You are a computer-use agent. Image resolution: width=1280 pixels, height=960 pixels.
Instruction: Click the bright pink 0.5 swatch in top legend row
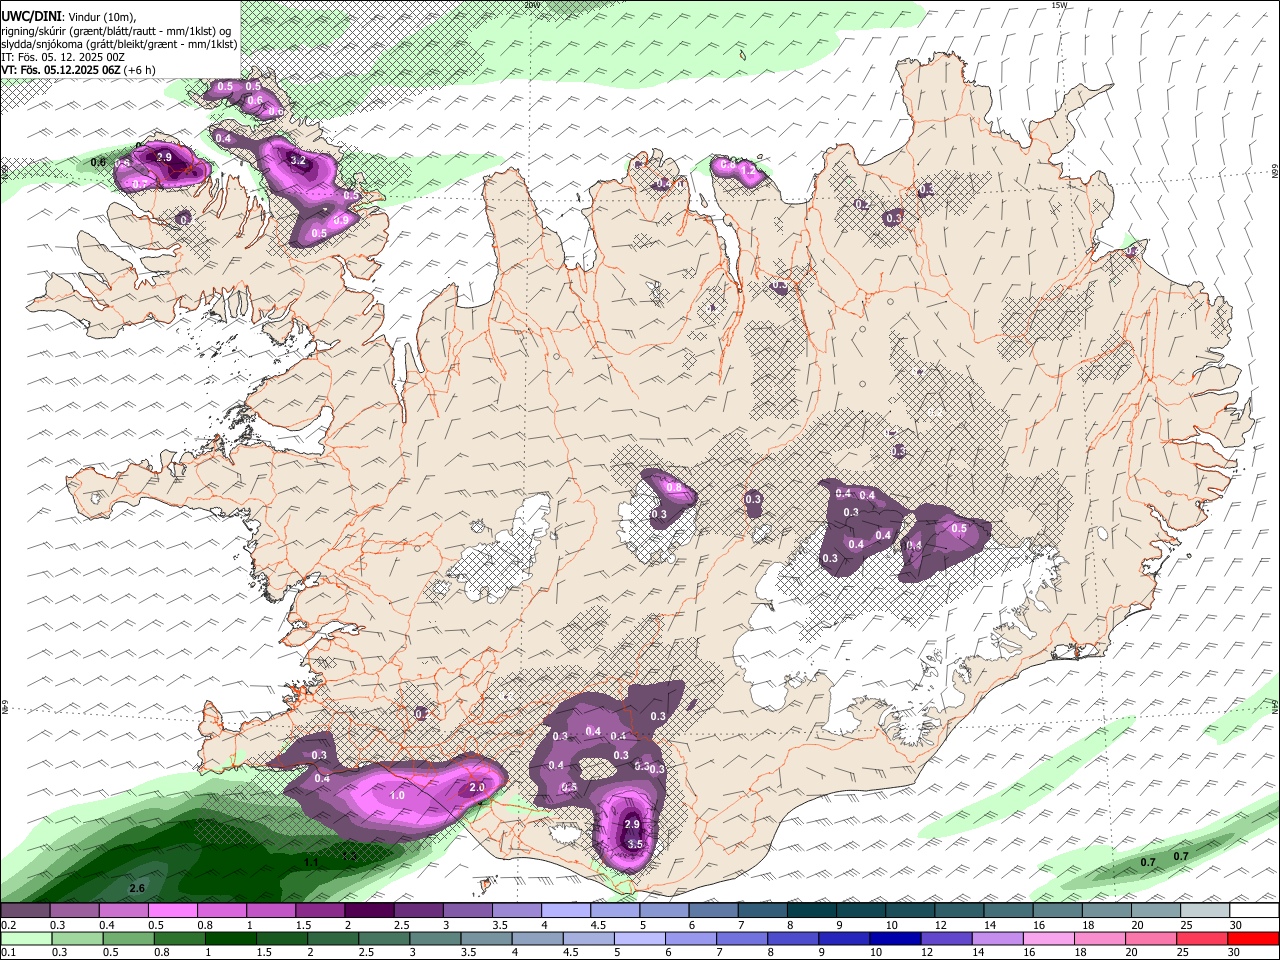(172, 911)
